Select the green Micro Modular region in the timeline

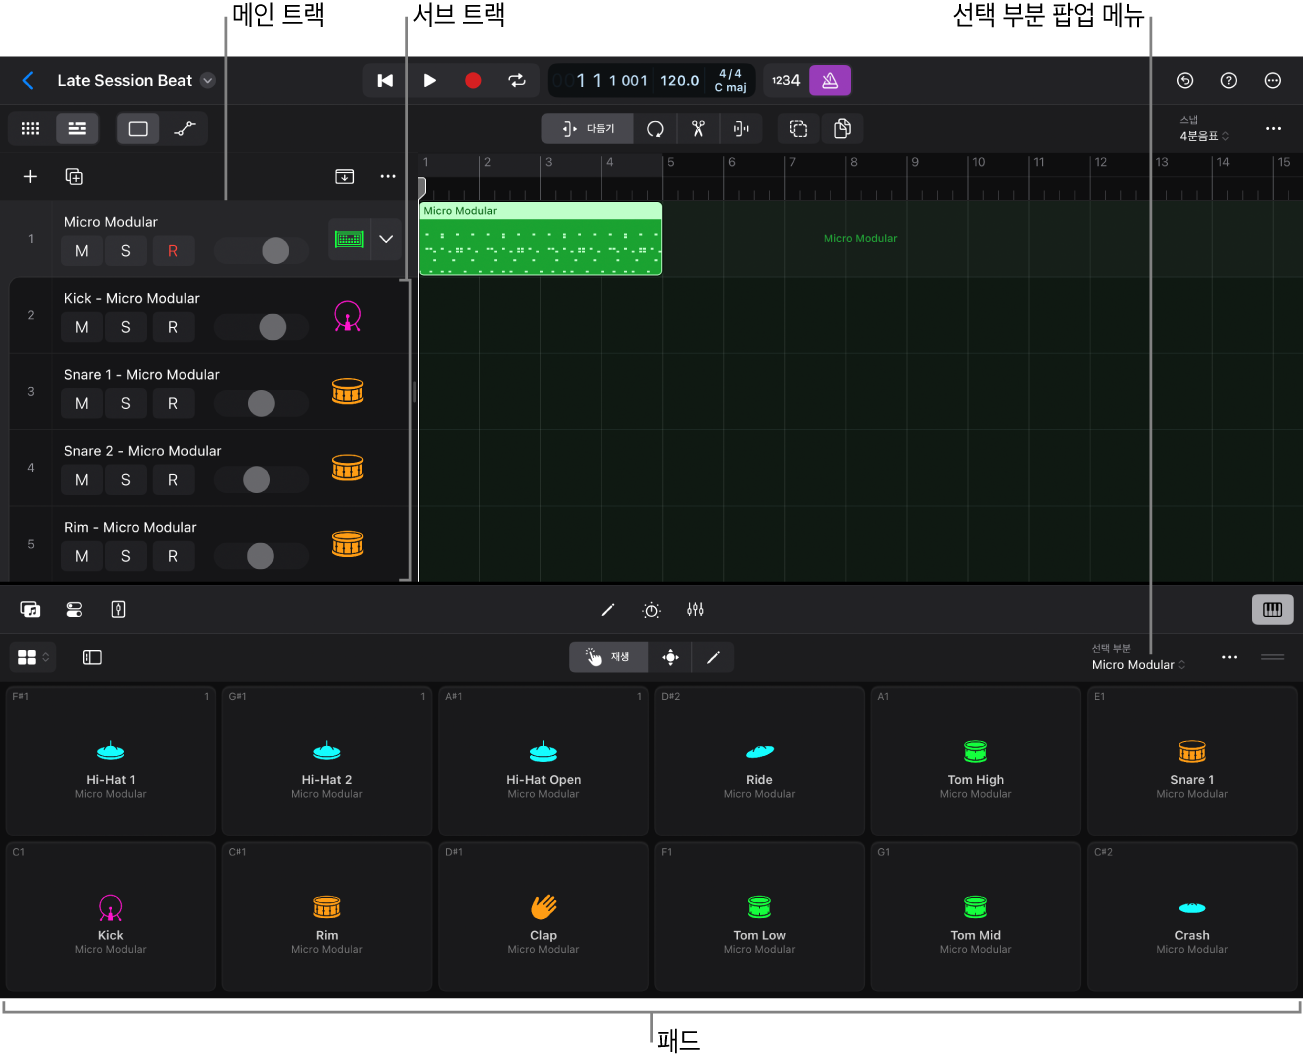pos(540,238)
